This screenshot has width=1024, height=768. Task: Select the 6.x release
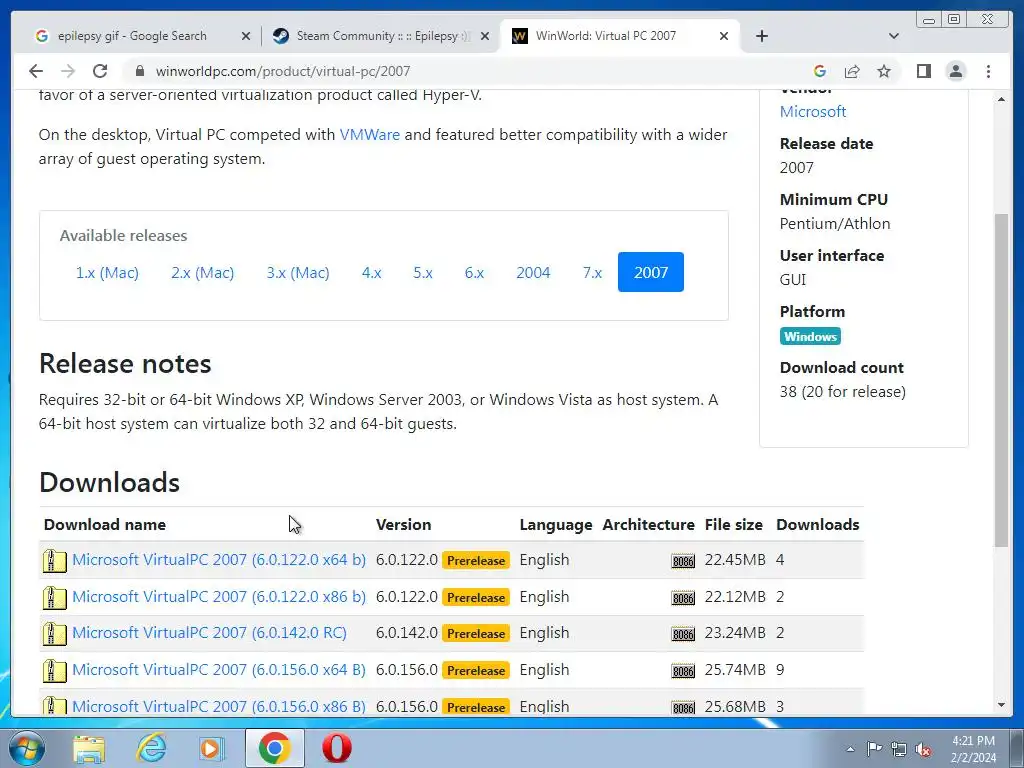474,272
